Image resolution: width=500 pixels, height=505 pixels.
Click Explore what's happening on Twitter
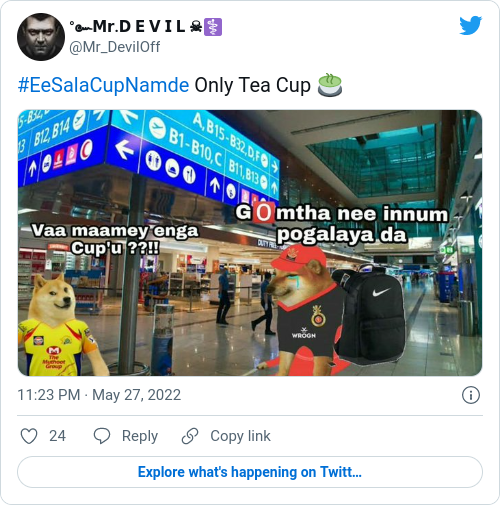[250, 472]
